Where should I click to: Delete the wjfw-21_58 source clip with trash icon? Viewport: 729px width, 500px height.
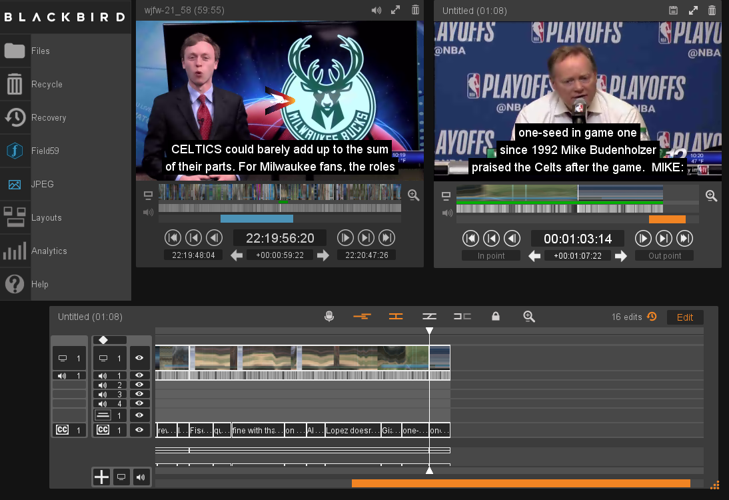[415, 10]
